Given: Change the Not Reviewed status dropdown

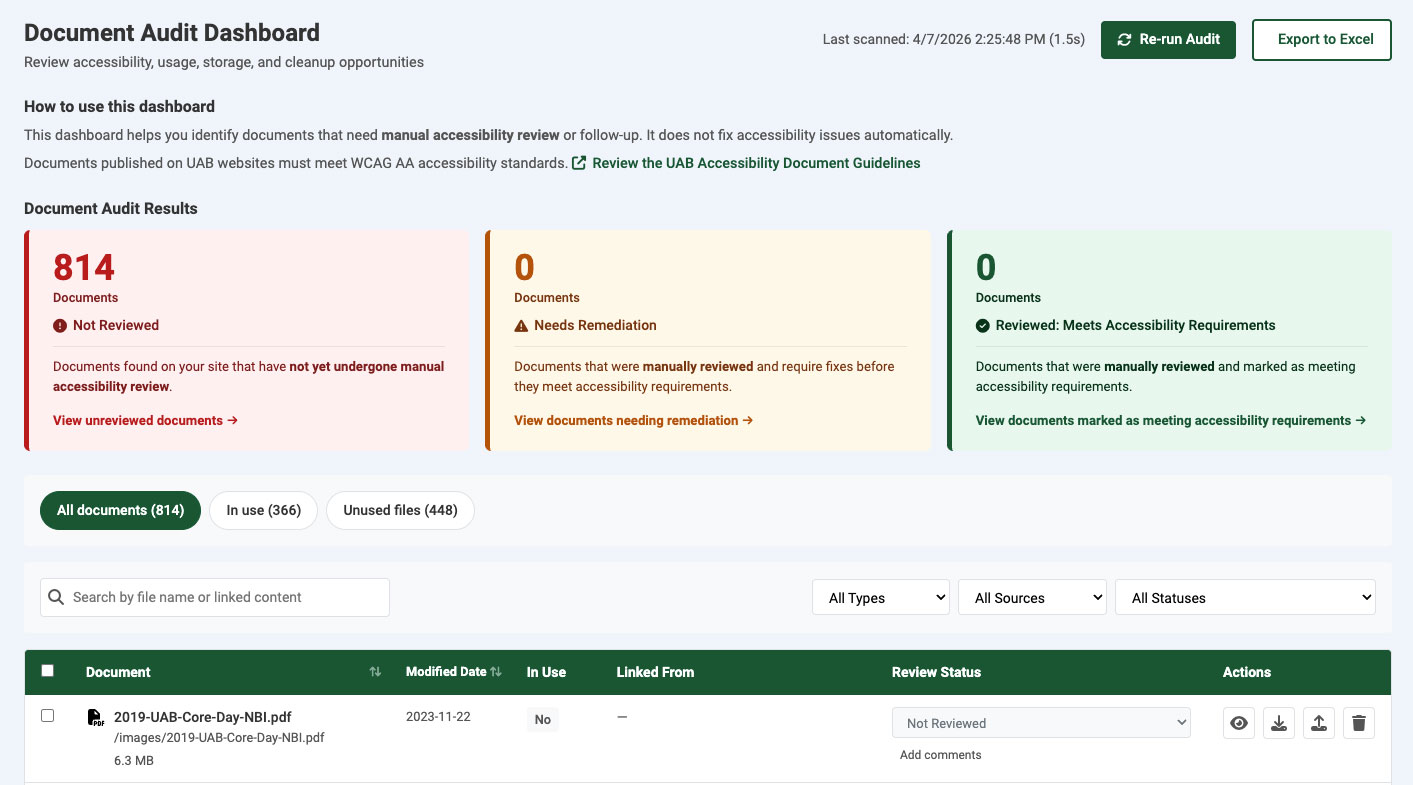Looking at the screenshot, I should click(x=1041, y=723).
